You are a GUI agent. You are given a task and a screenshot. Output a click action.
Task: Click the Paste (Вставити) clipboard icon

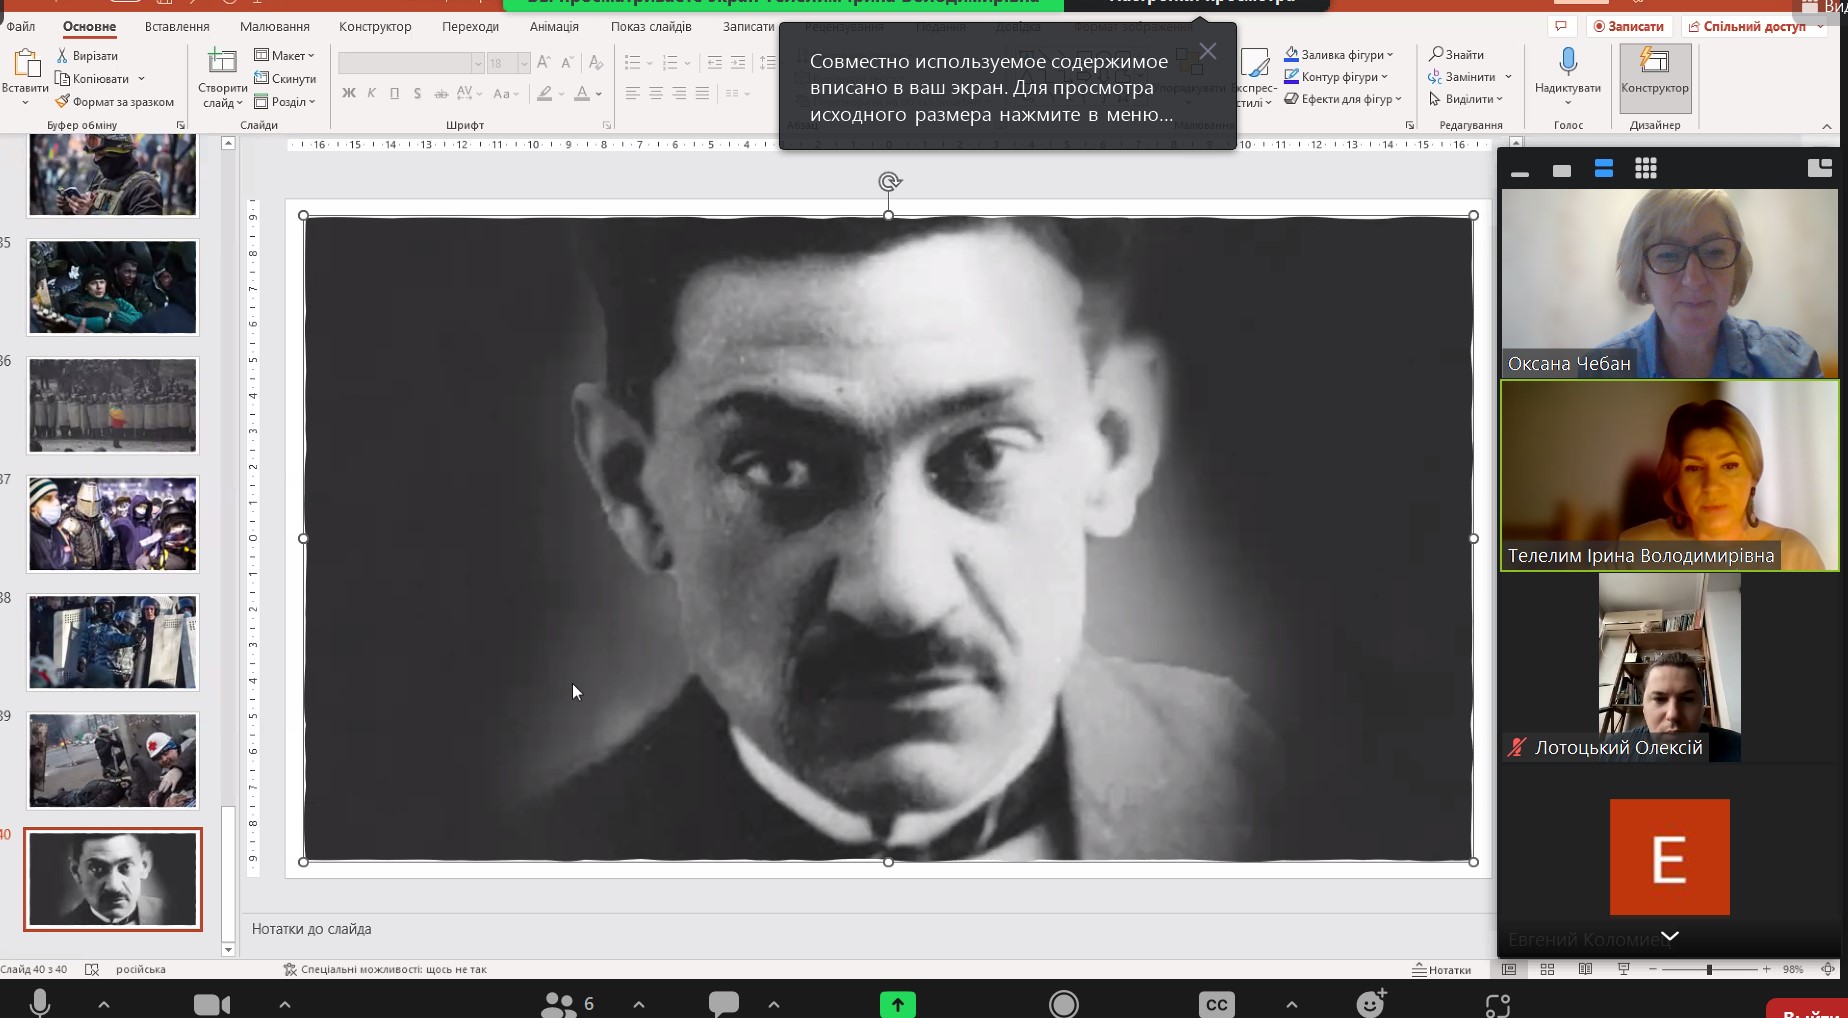25,66
